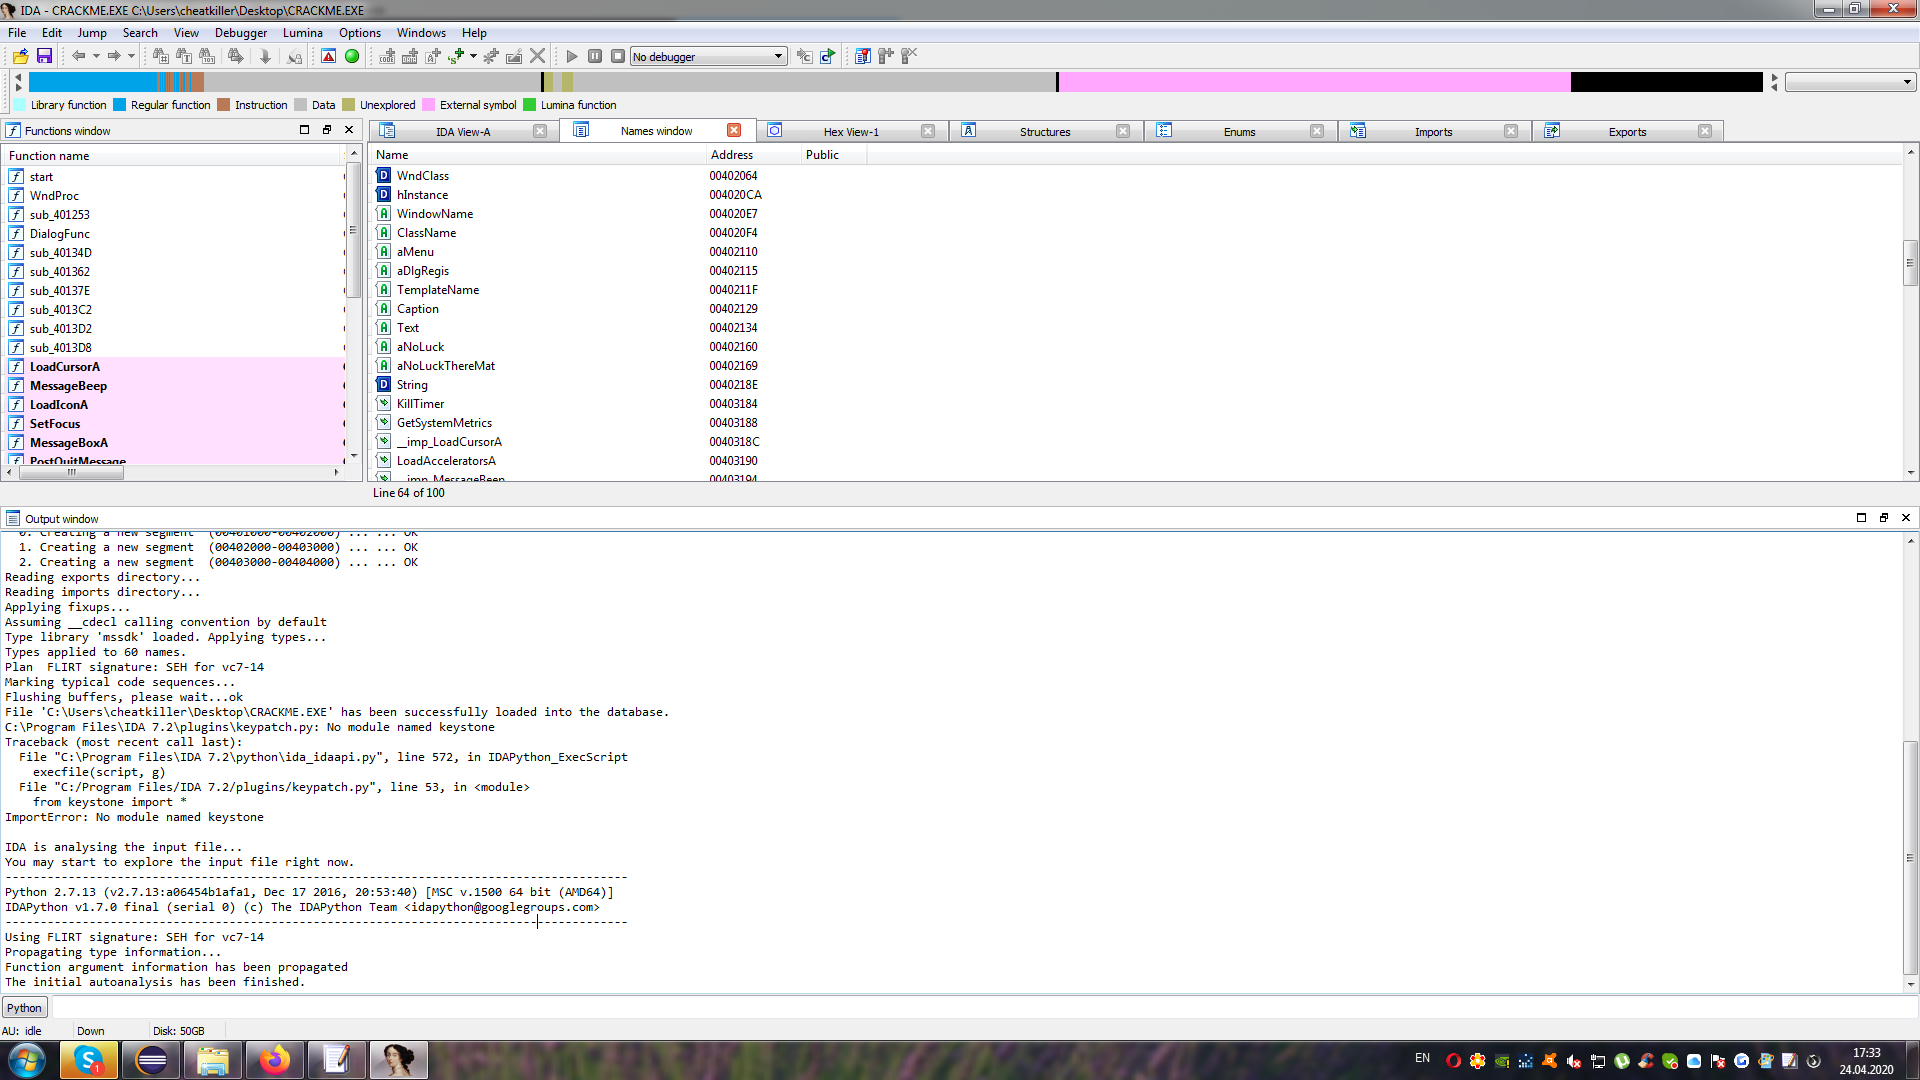Click the jump back arrow icon
Image resolution: width=1920 pixels, height=1080 pixels.
(78, 56)
